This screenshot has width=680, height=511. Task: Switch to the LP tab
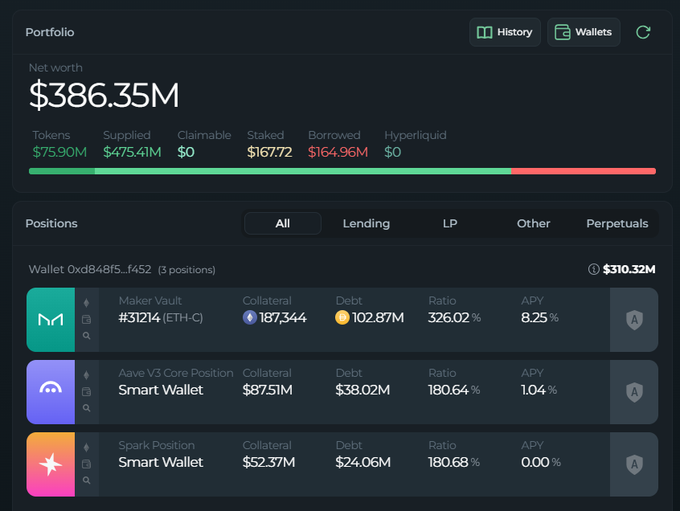(450, 223)
